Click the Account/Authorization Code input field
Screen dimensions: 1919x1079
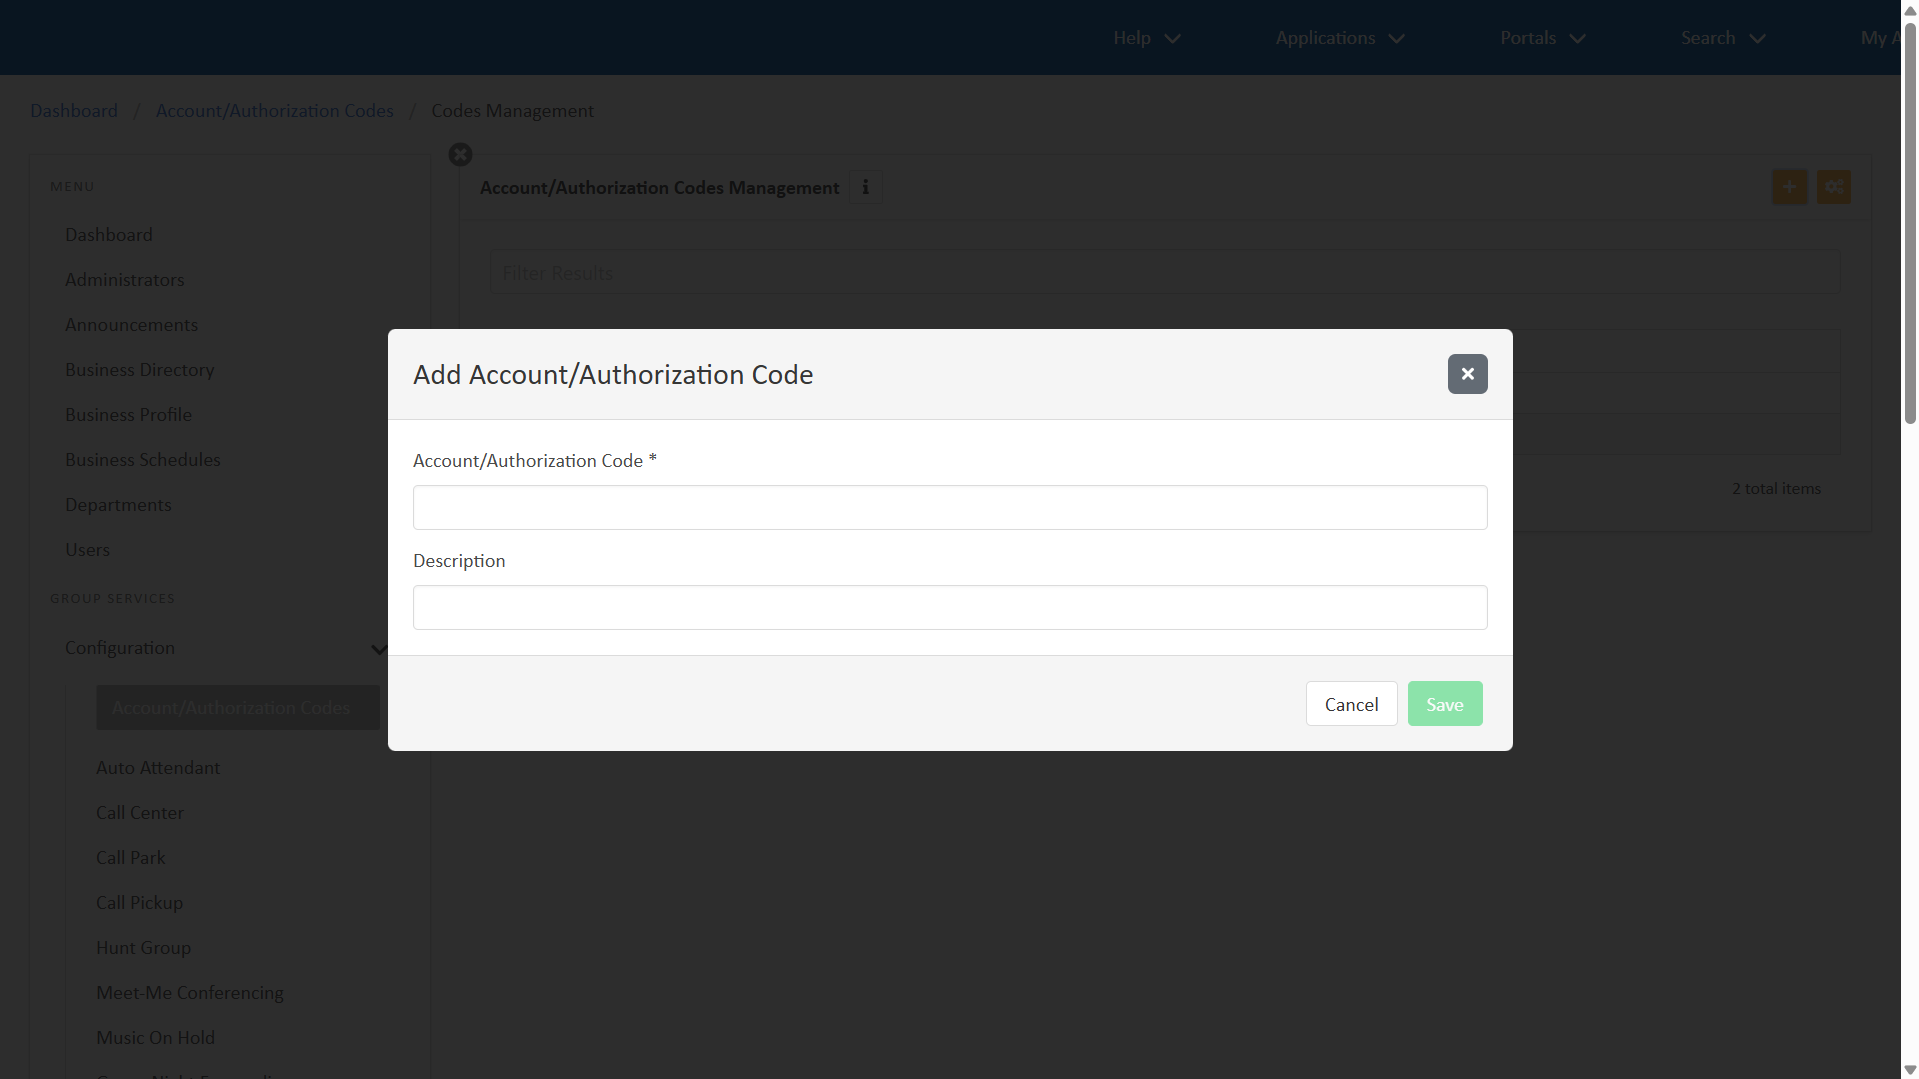click(x=949, y=508)
